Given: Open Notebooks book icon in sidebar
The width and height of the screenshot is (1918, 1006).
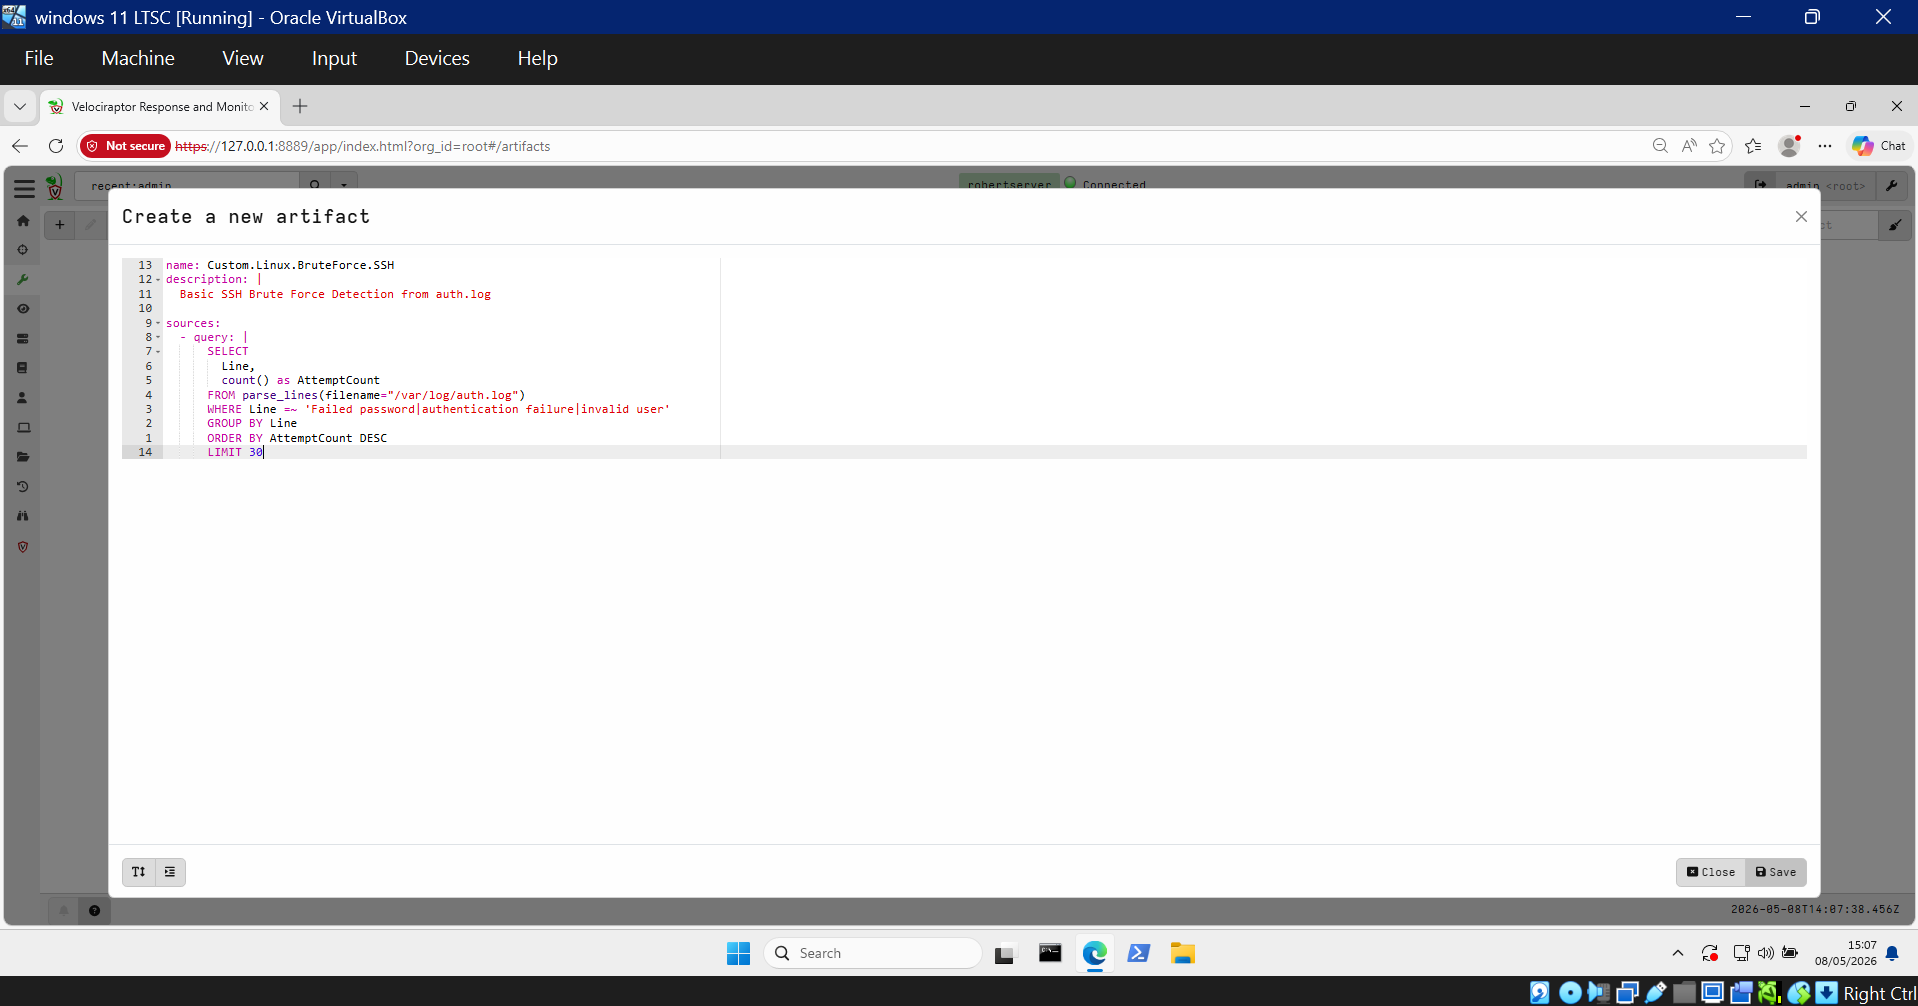Looking at the screenshot, I should pyautogui.click(x=23, y=368).
